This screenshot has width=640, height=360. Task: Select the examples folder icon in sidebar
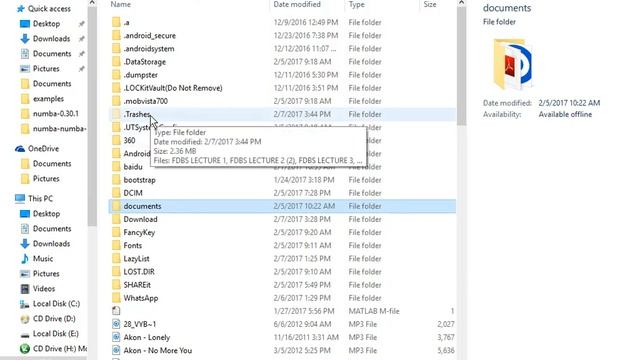[x=25, y=99]
